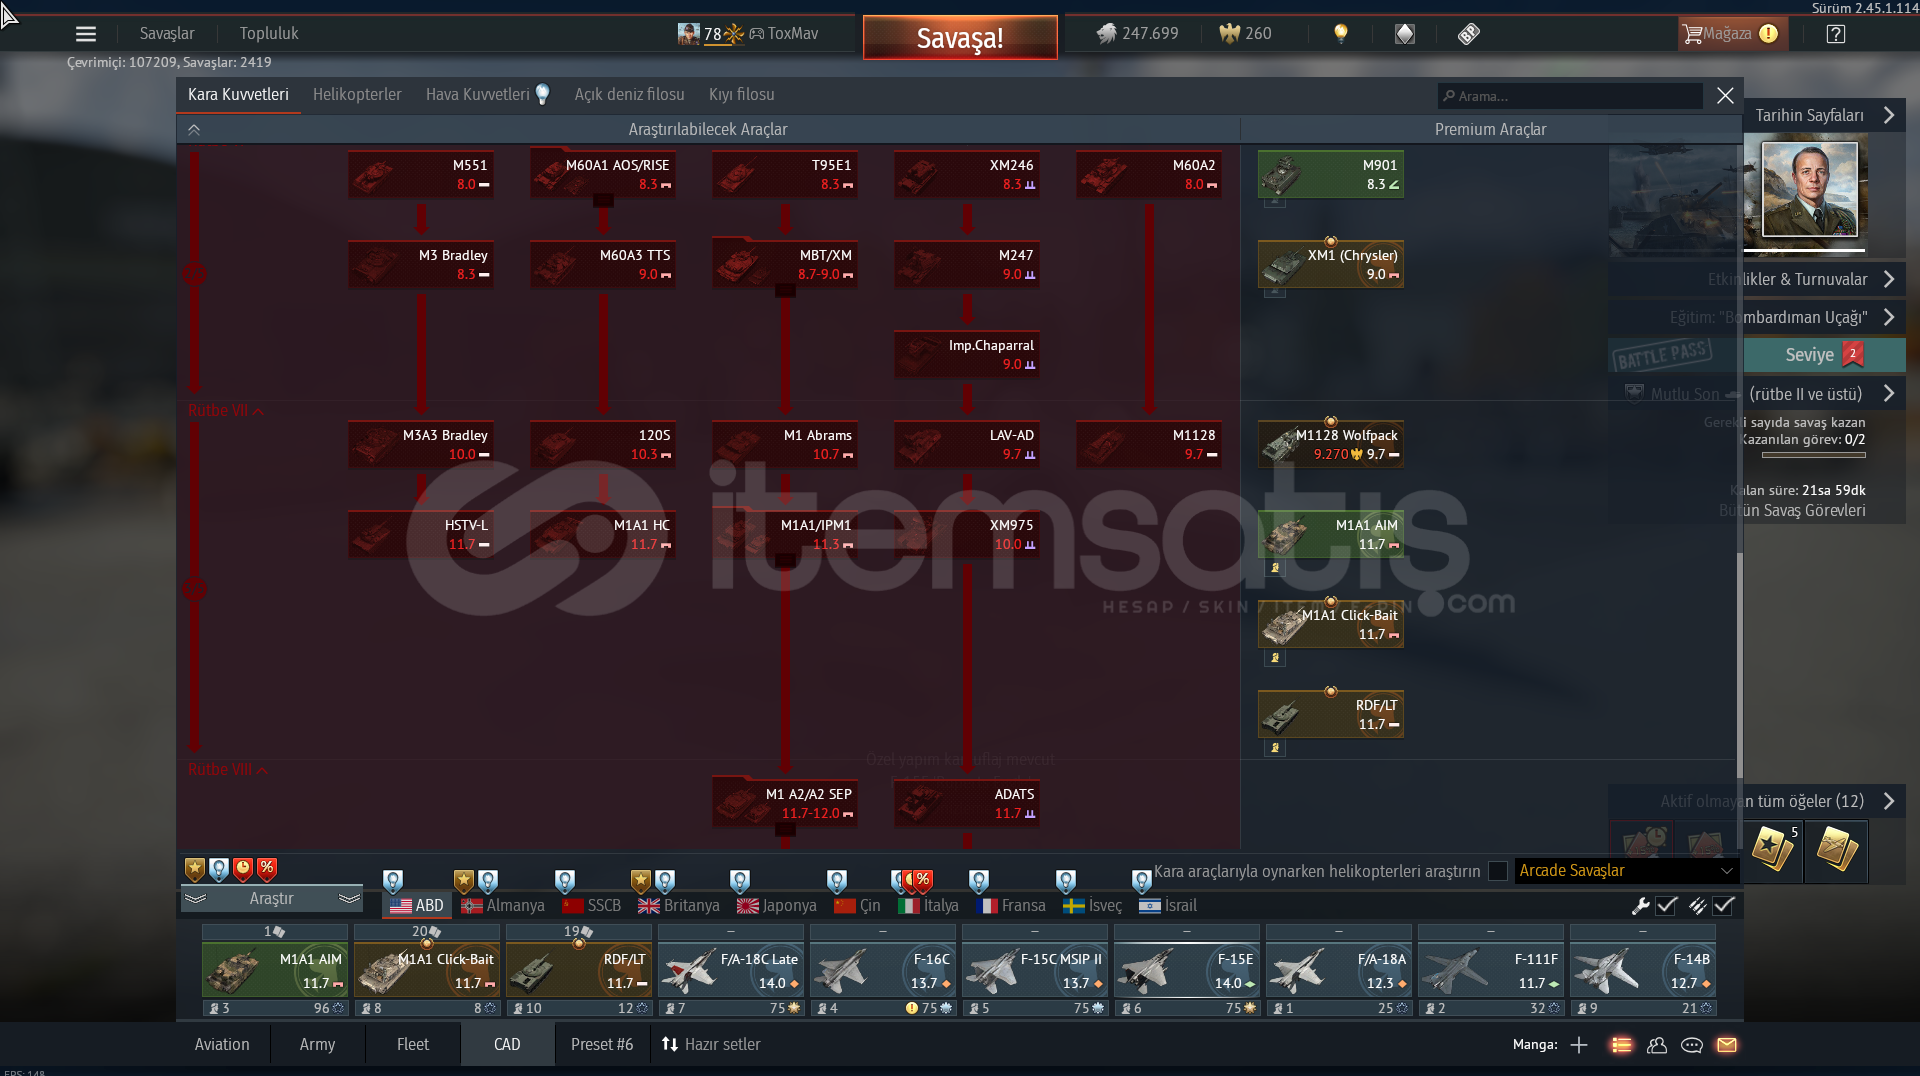Open Bütün Savaş Görevleri link
1920x1076 pixels.
[1792, 511]
